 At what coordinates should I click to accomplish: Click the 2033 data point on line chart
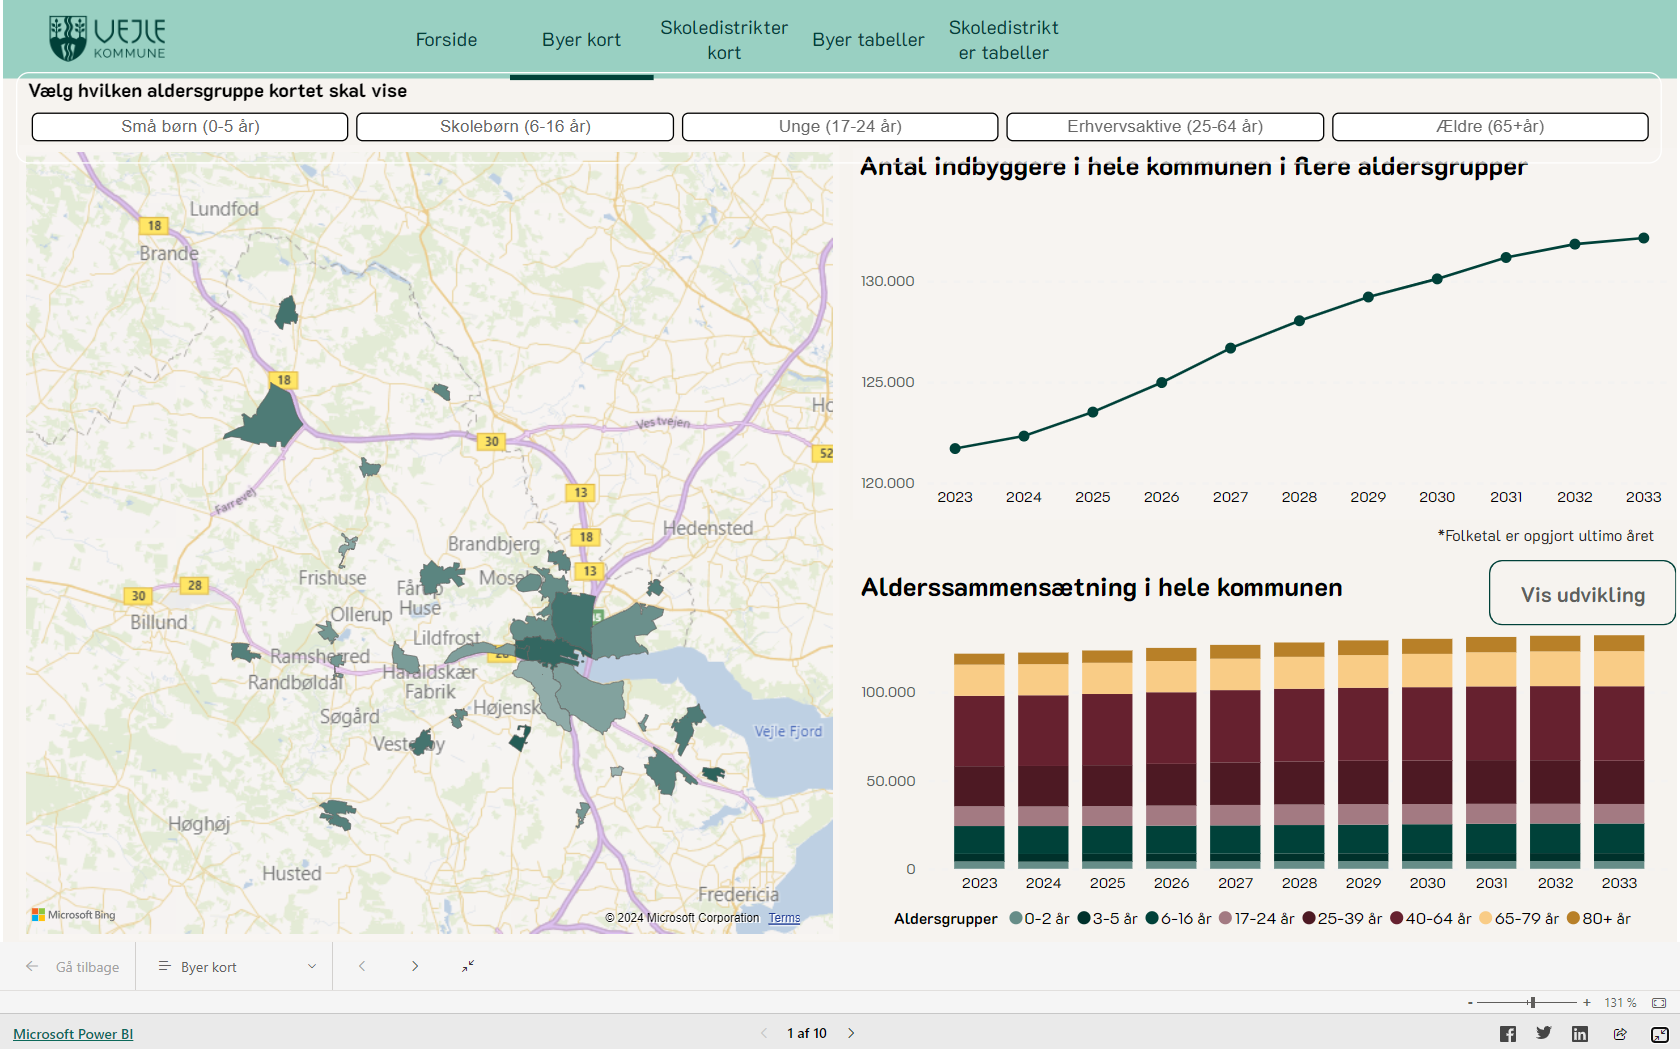(1643, 238)
